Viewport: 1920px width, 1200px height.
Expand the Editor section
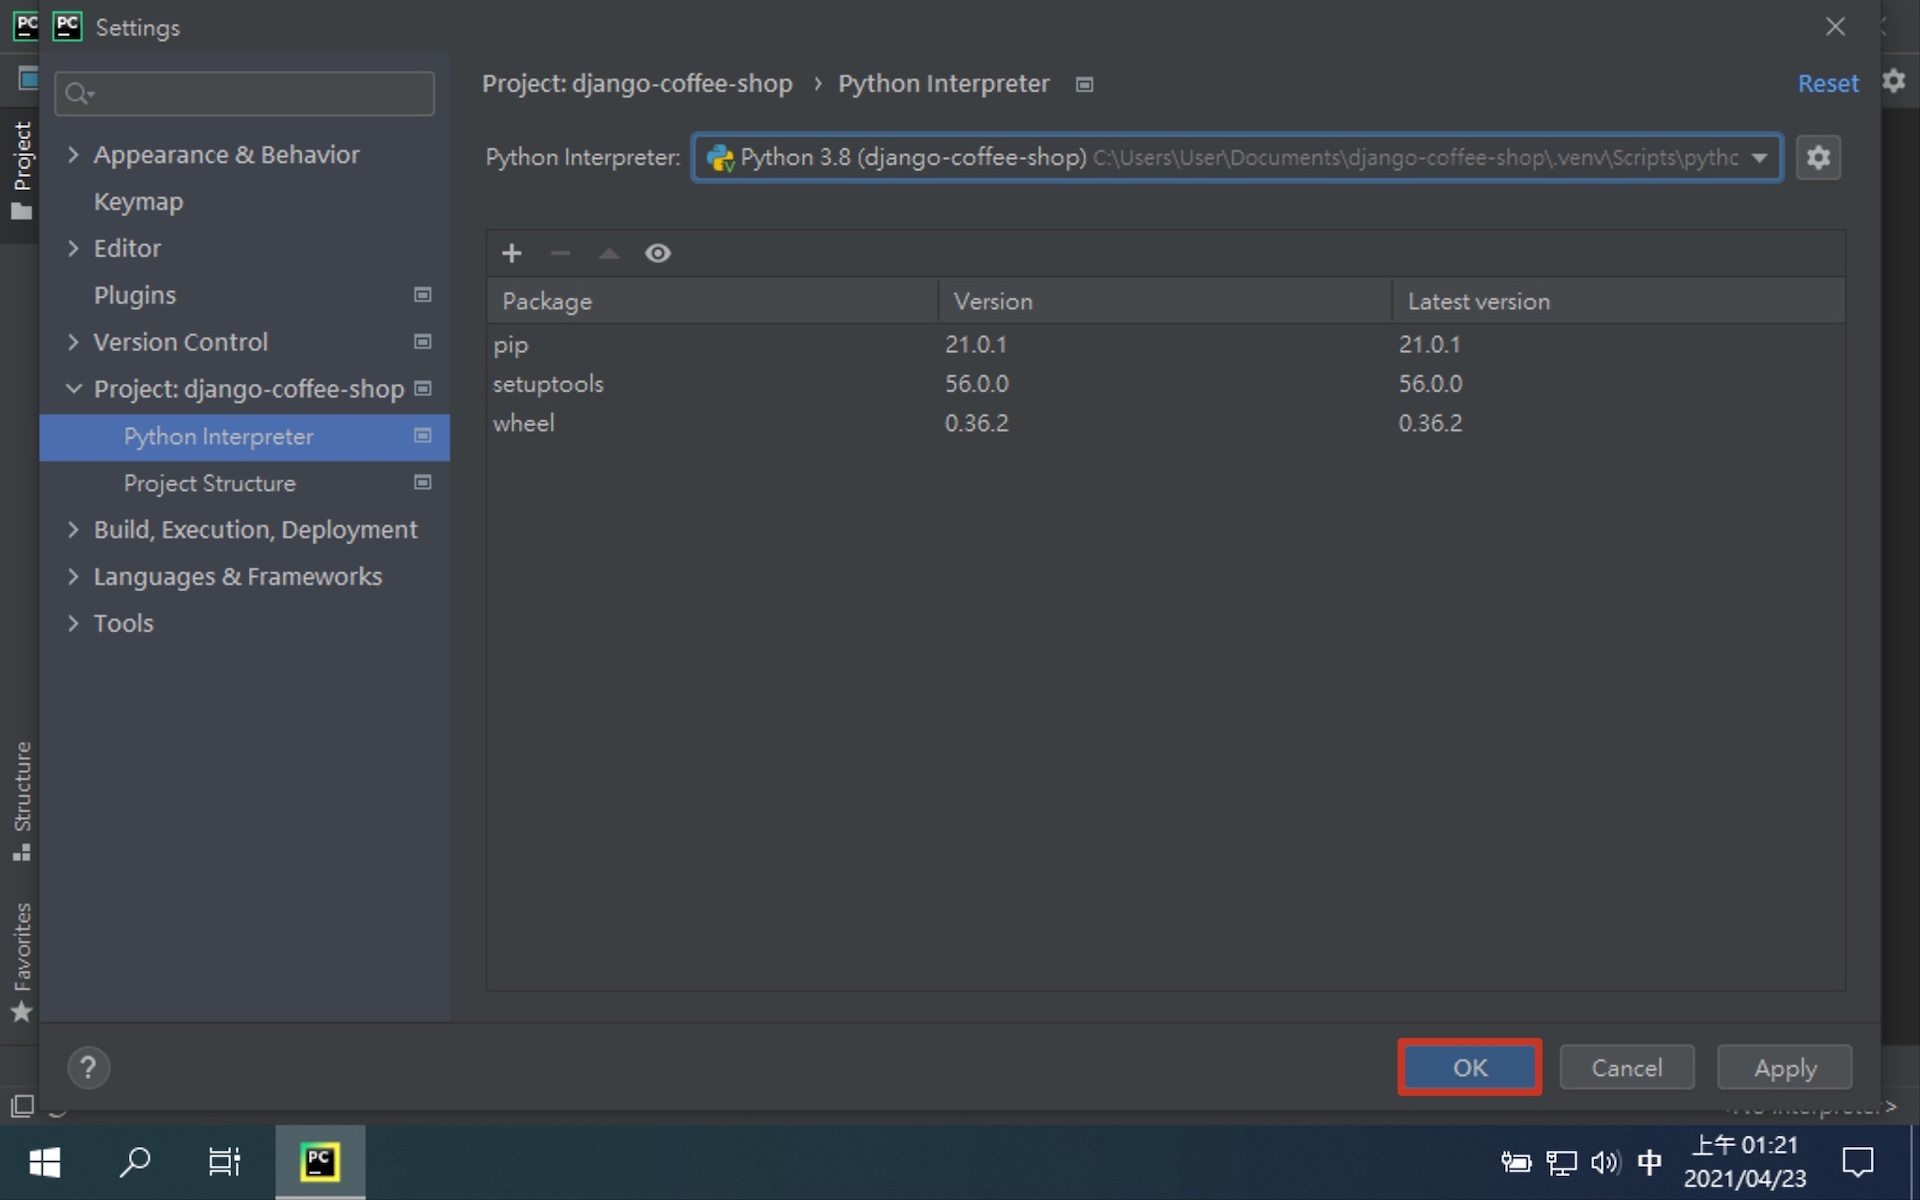73,248
